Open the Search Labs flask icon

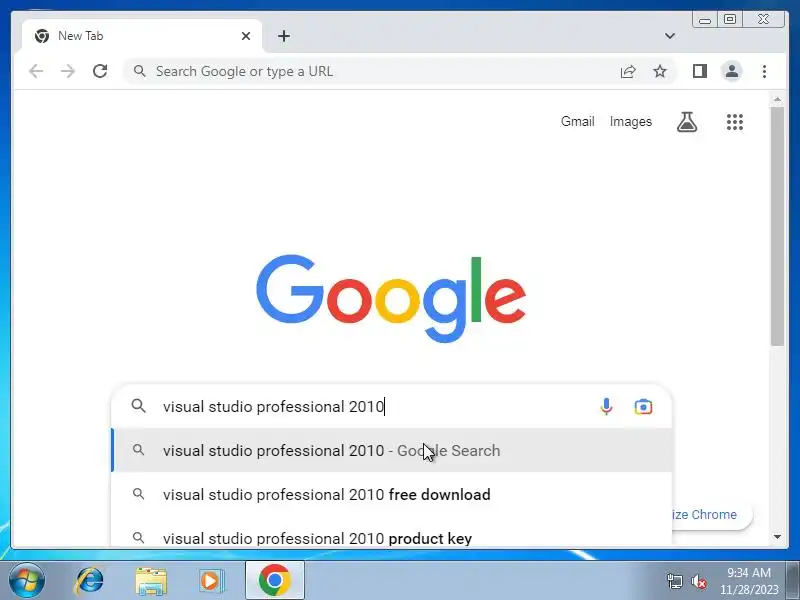[687, 122]
